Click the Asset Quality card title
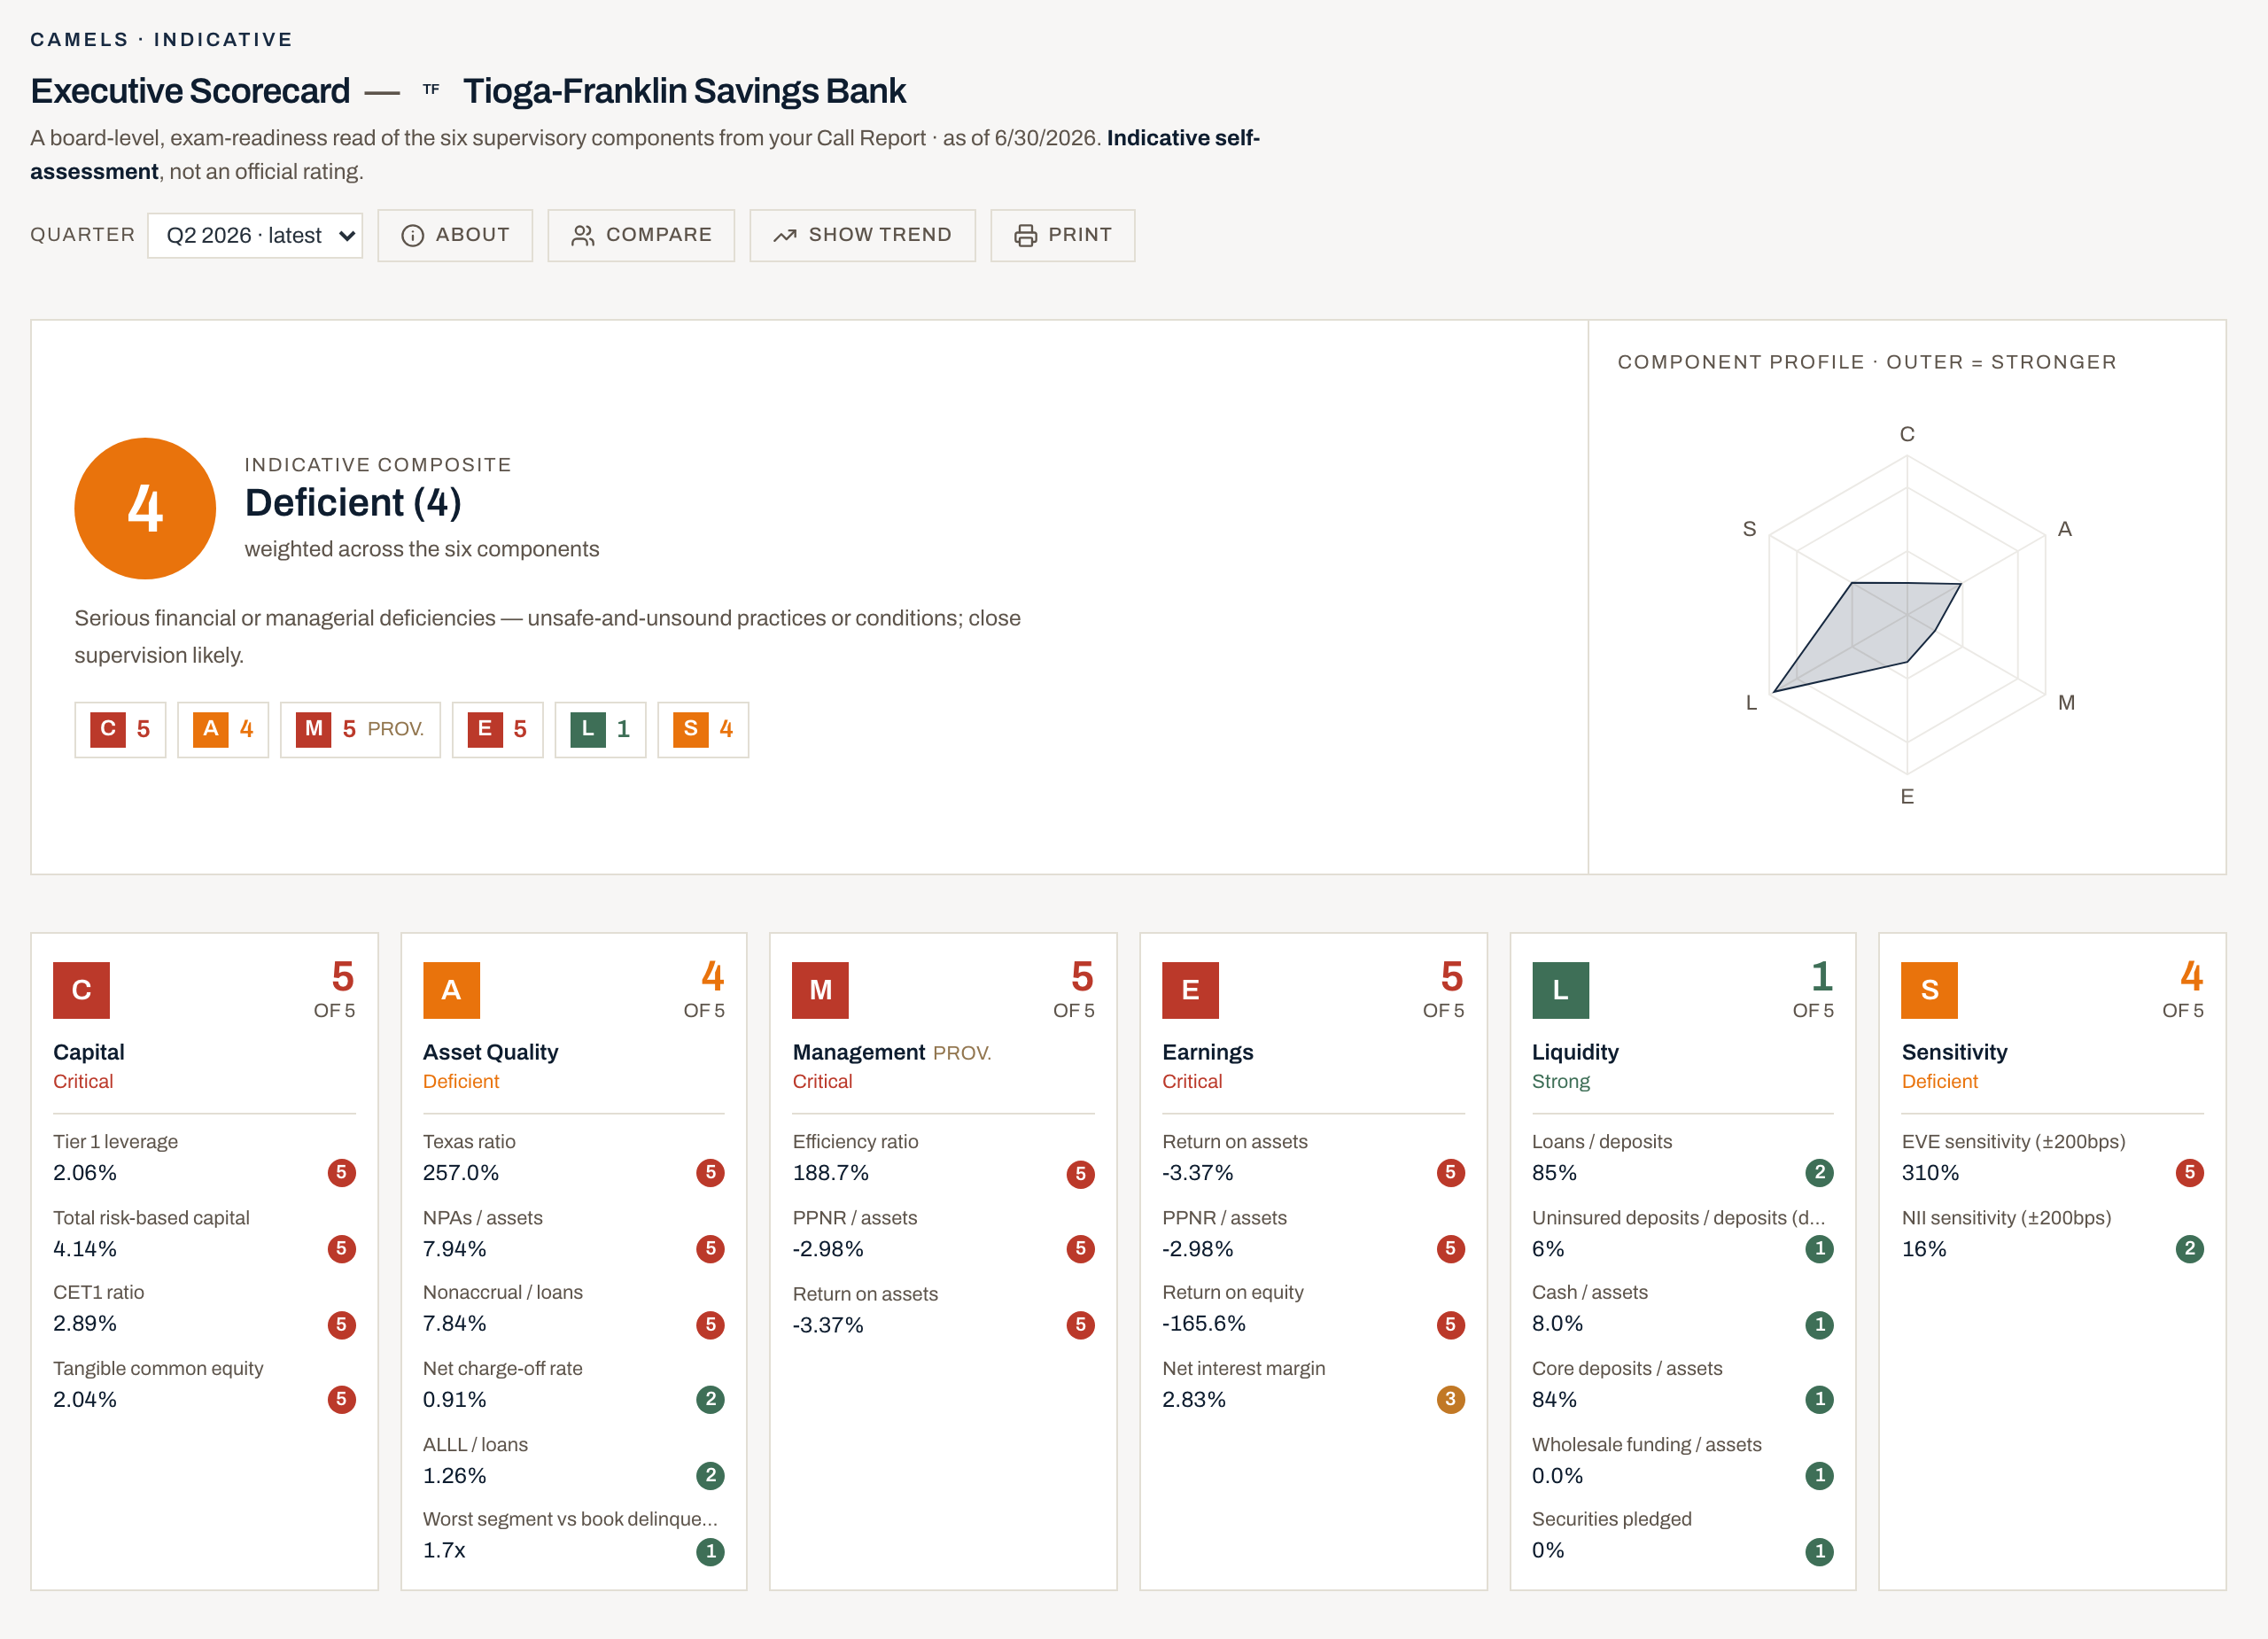 (490, 1052)
